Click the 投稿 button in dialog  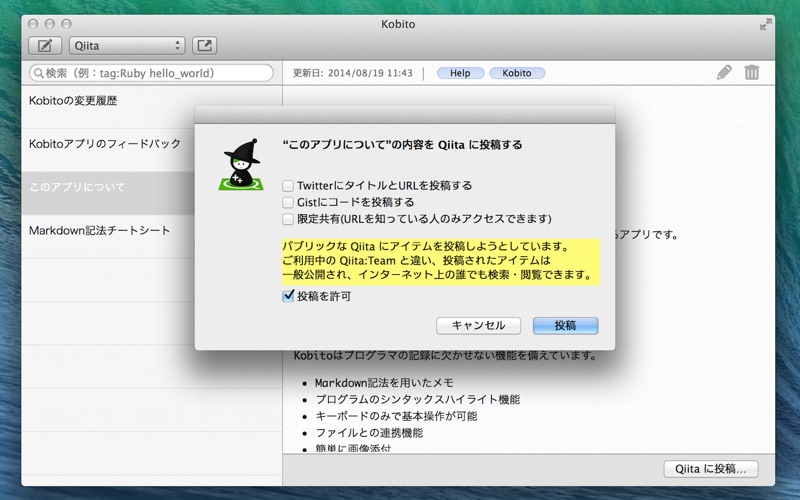click(565, 326)
